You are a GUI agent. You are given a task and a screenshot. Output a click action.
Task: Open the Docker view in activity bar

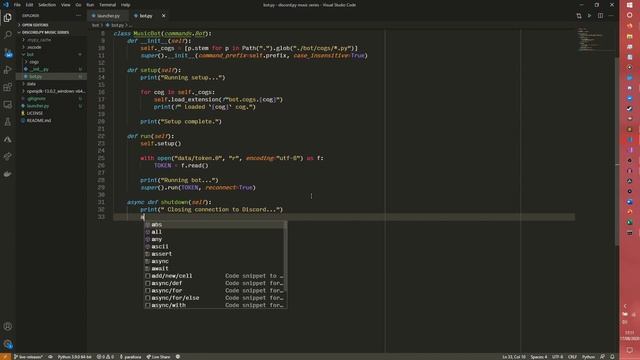pos(7,174)
